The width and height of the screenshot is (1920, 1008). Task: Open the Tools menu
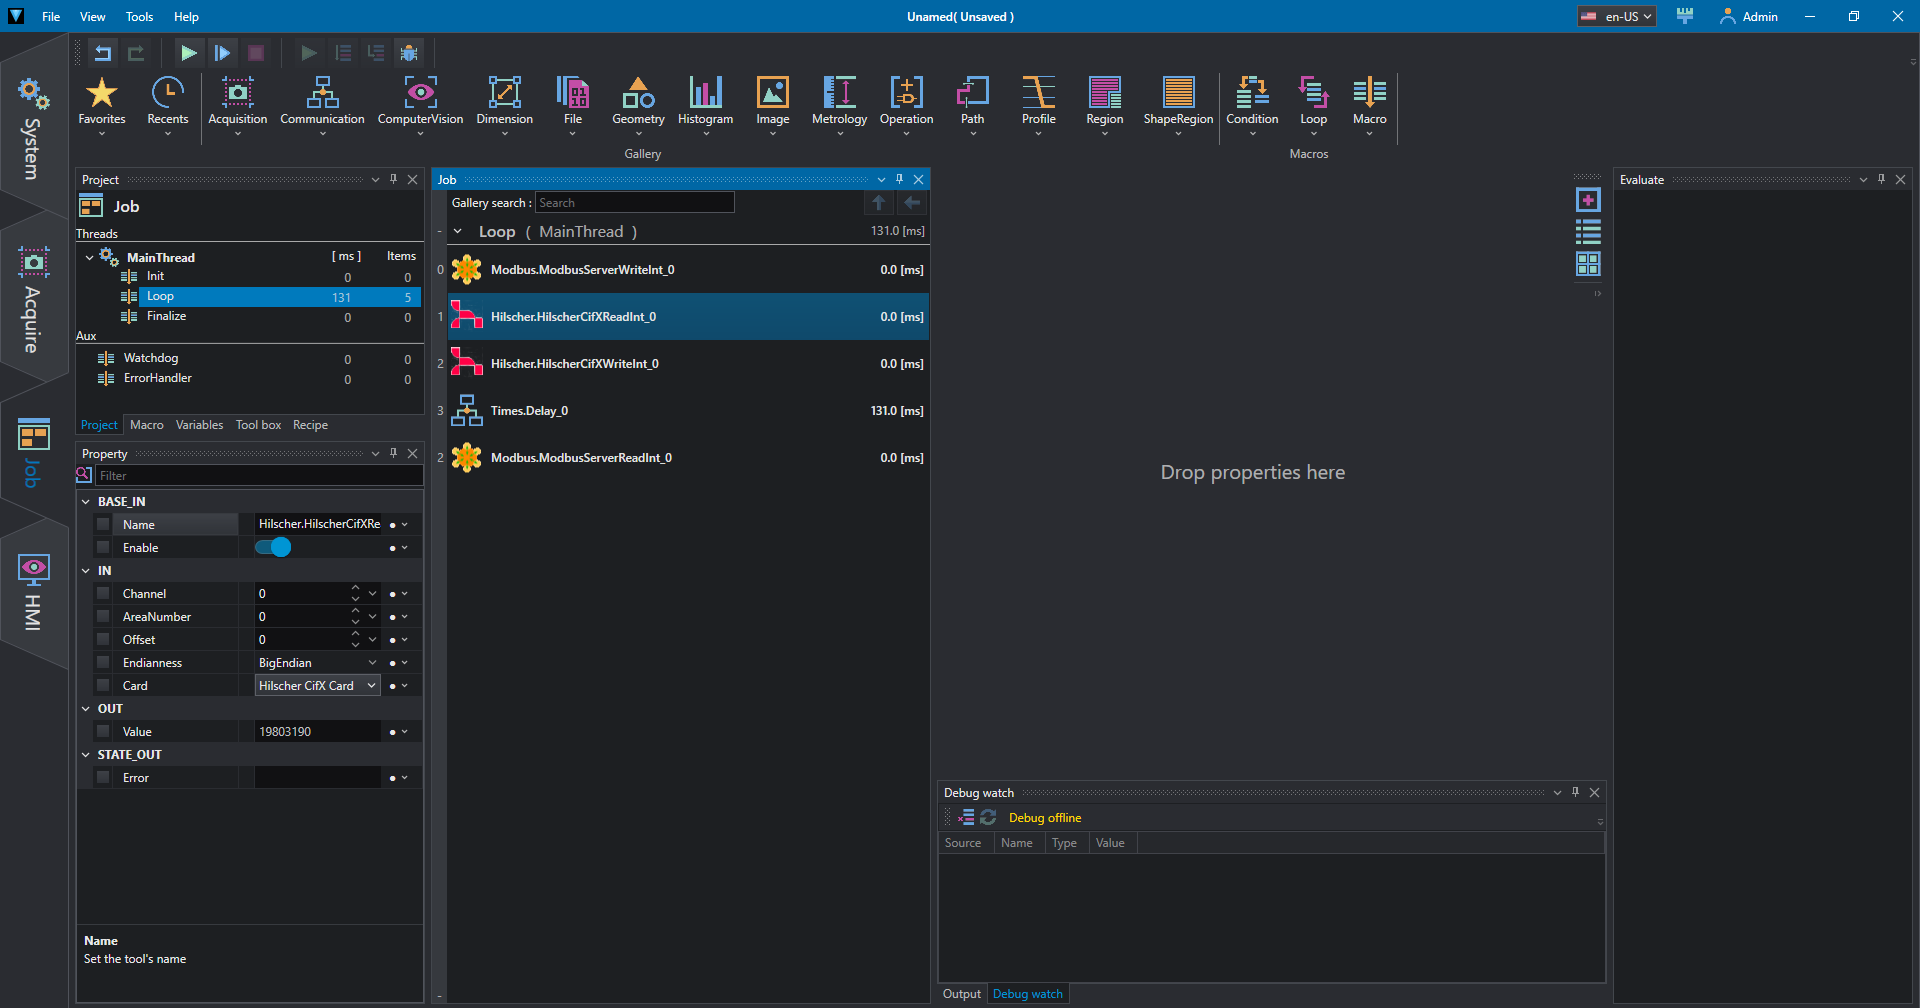tap(139, 17)
